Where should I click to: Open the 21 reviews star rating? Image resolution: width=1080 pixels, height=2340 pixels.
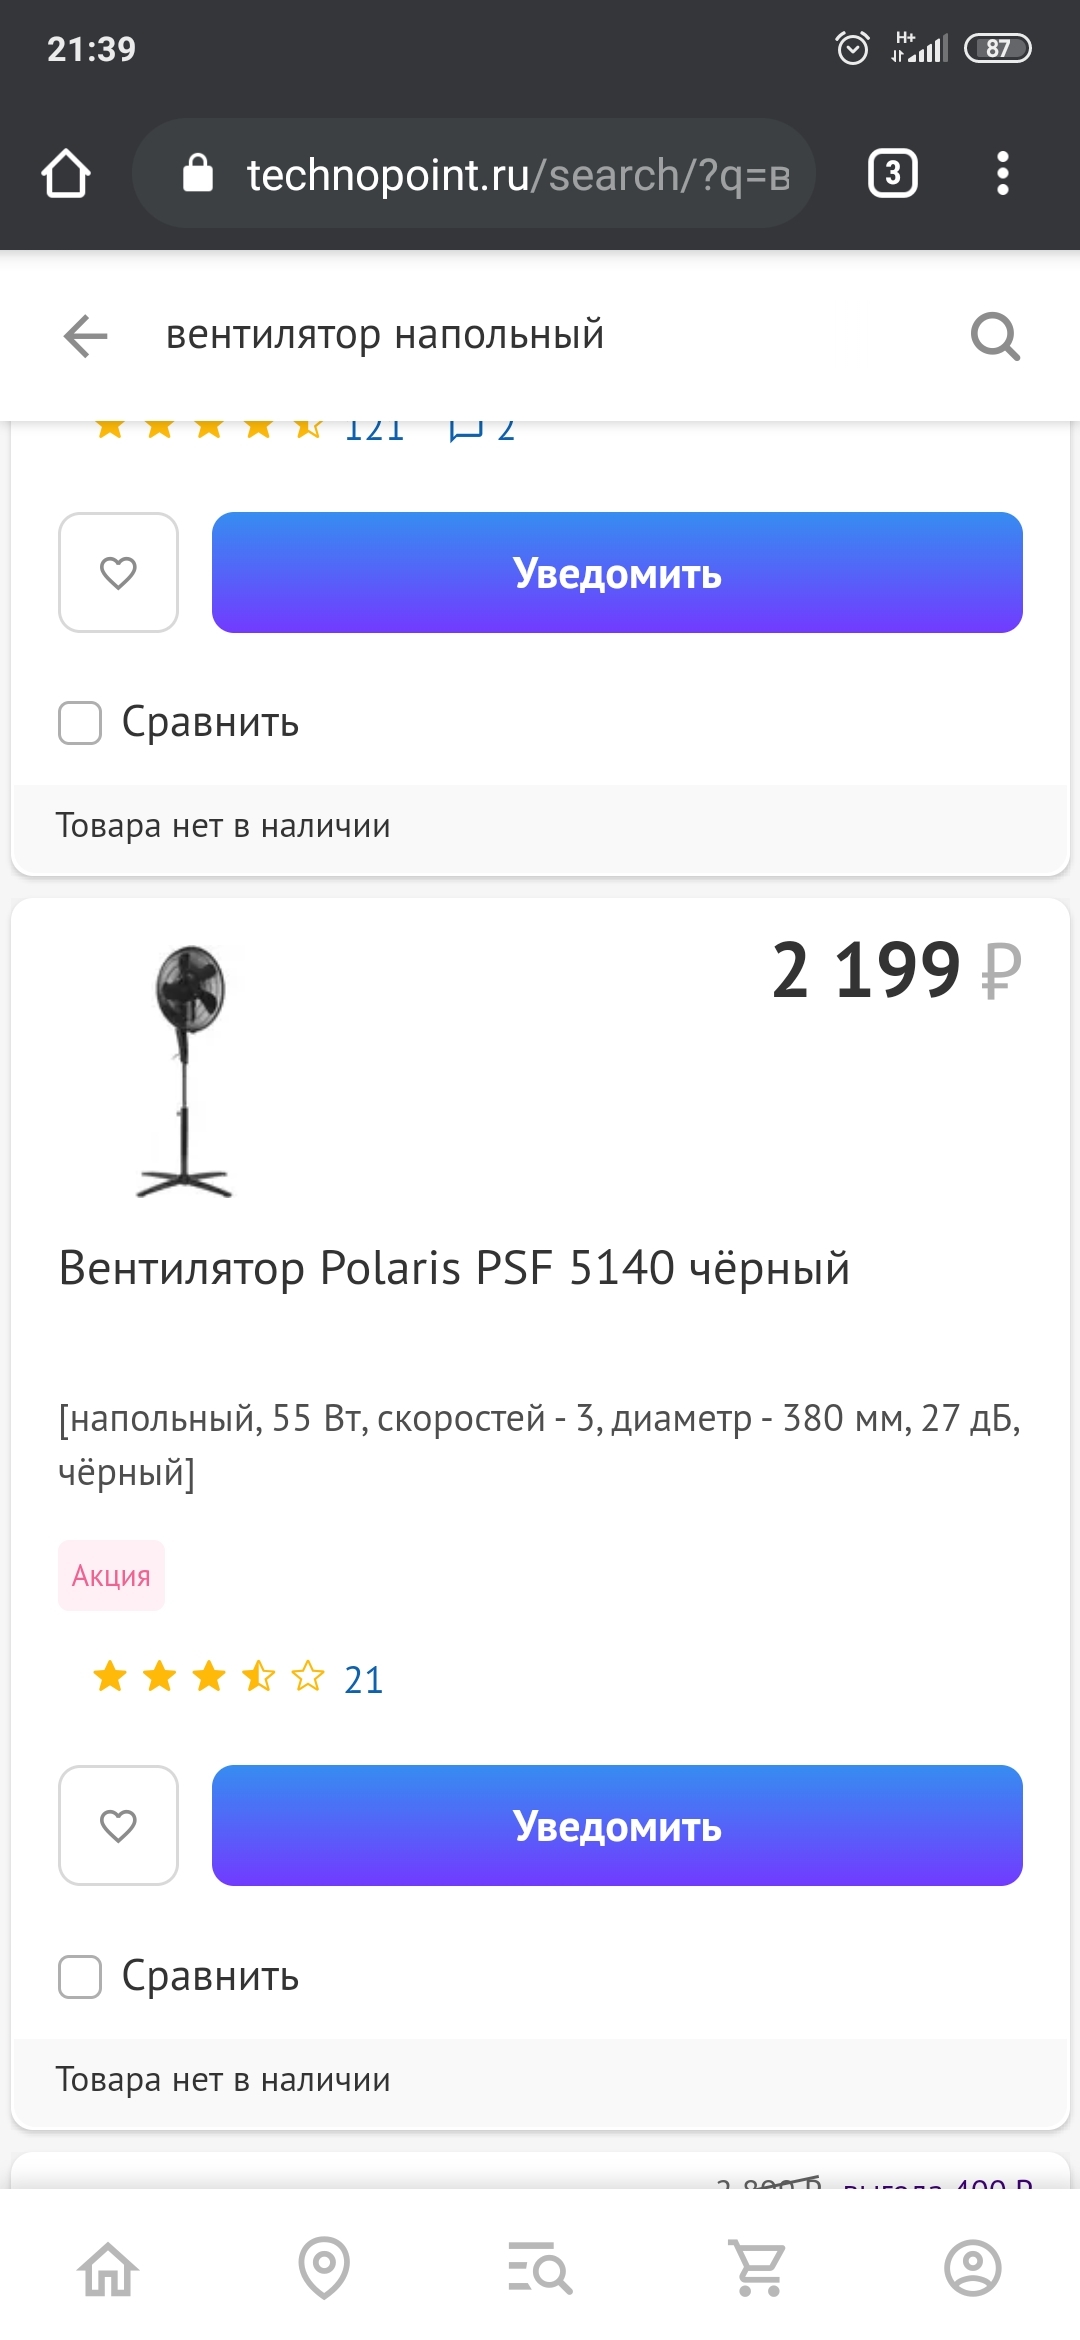[x=238, y=1677]
